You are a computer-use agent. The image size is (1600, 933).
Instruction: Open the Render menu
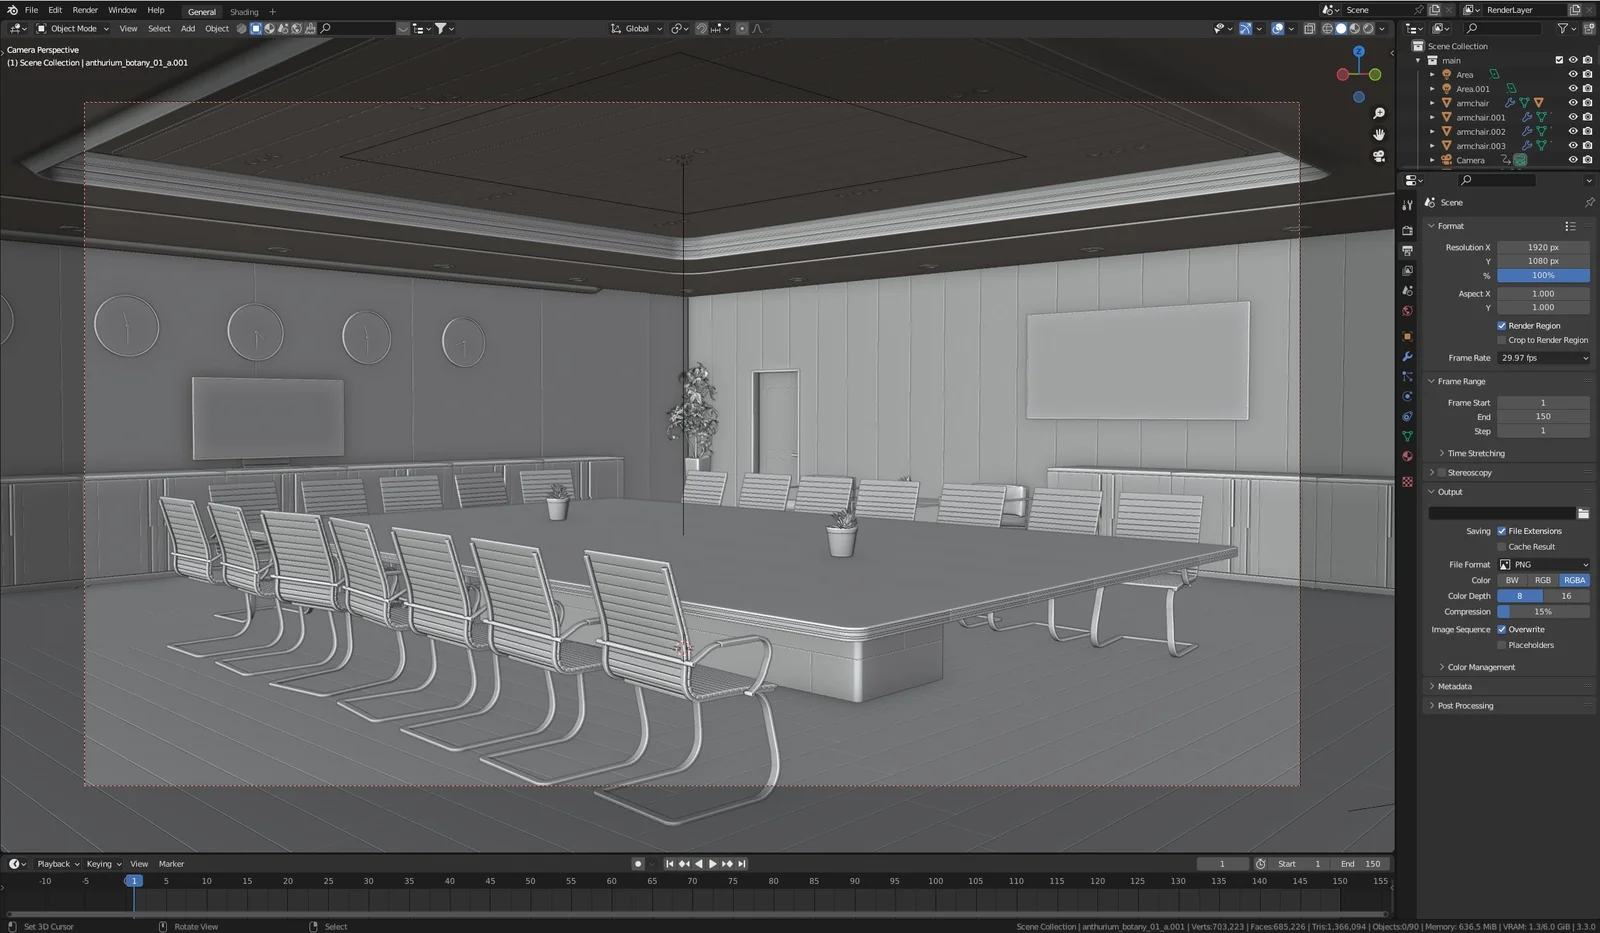[x=85, y=10]
